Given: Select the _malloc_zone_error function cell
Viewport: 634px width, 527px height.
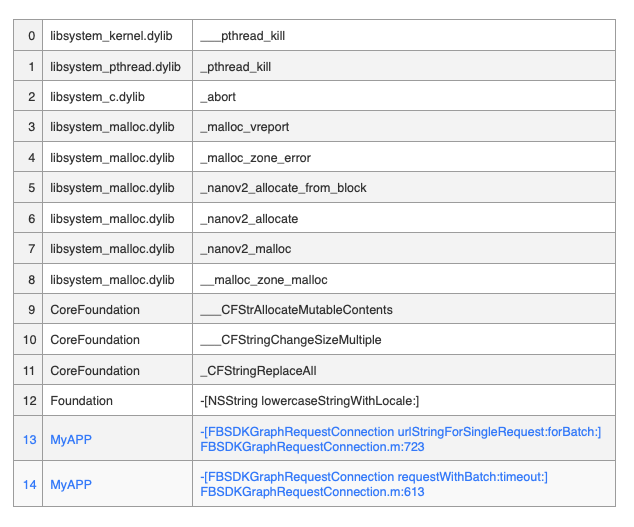Looking at the screenshot, I should 404,157.
